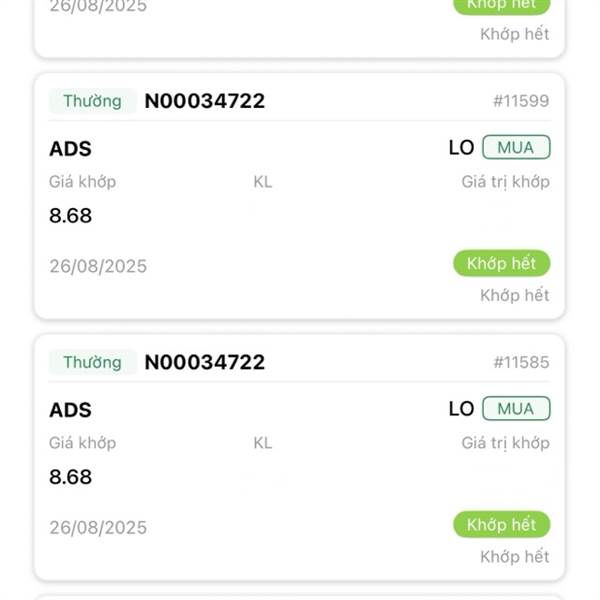Click the date 26/08/2025 in order #11599
Viewport: 600px width, 600px height.
tap(98, 266)
